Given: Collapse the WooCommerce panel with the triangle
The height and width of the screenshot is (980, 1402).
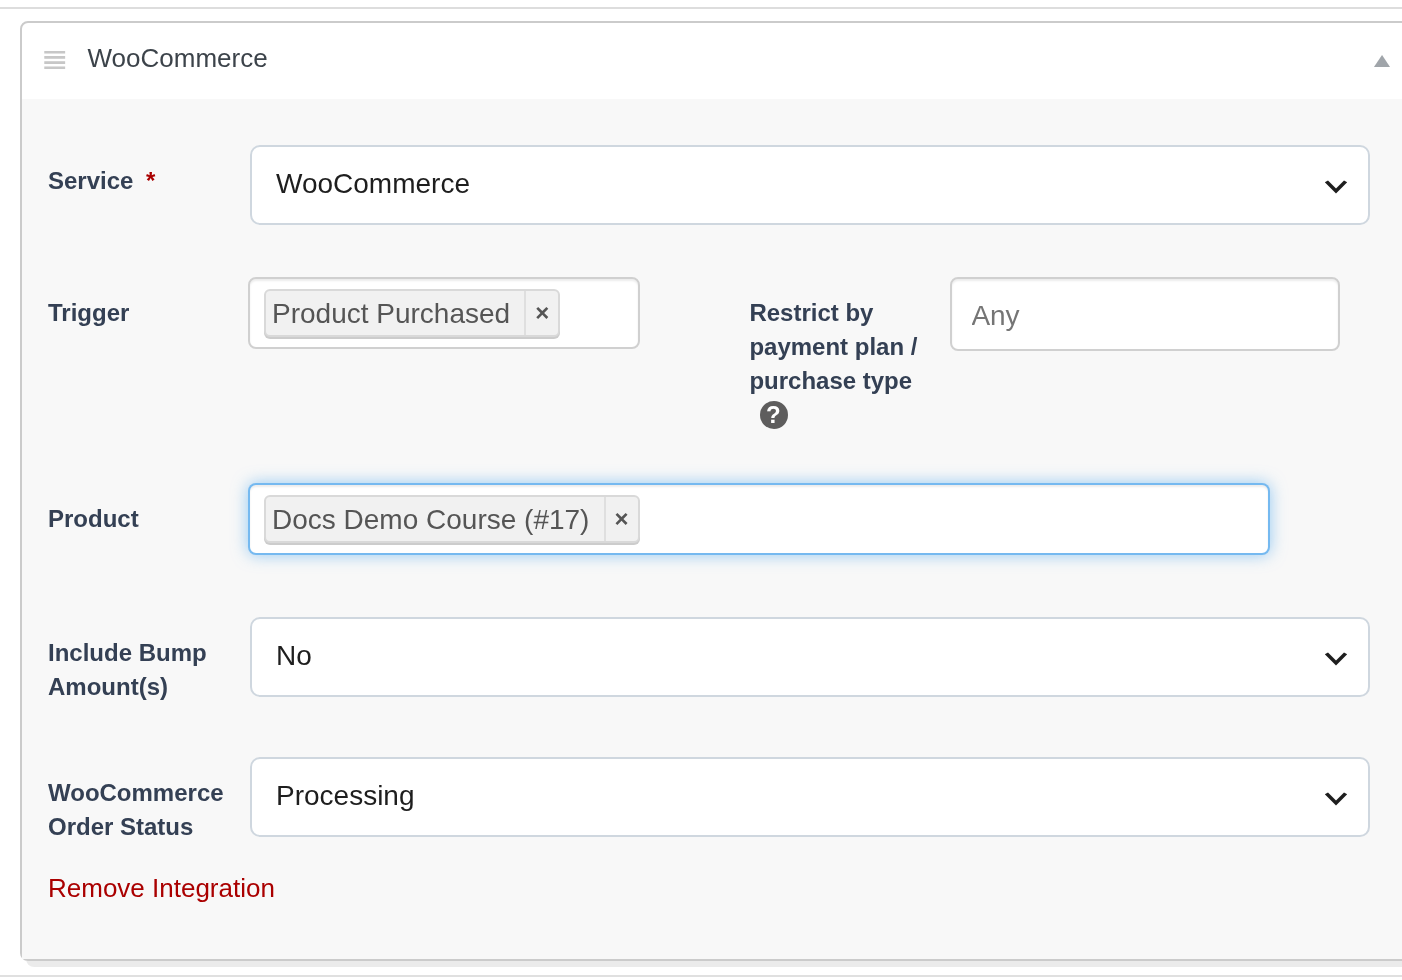Looking at the screenshot, I should (x=1382, y=61).
